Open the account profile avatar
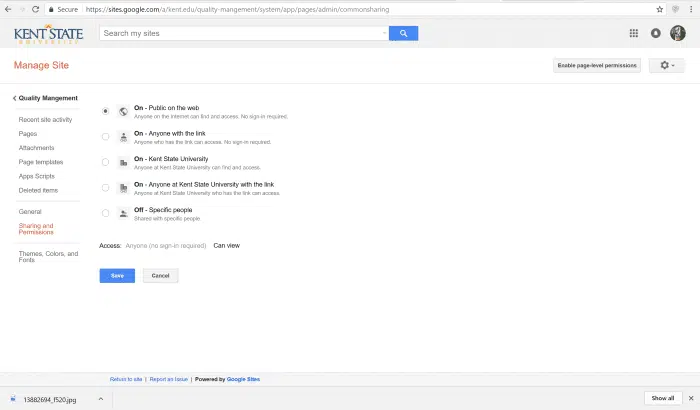Viewport: 700px width, 410px height. pyautogui.click(x=678, y=33)
